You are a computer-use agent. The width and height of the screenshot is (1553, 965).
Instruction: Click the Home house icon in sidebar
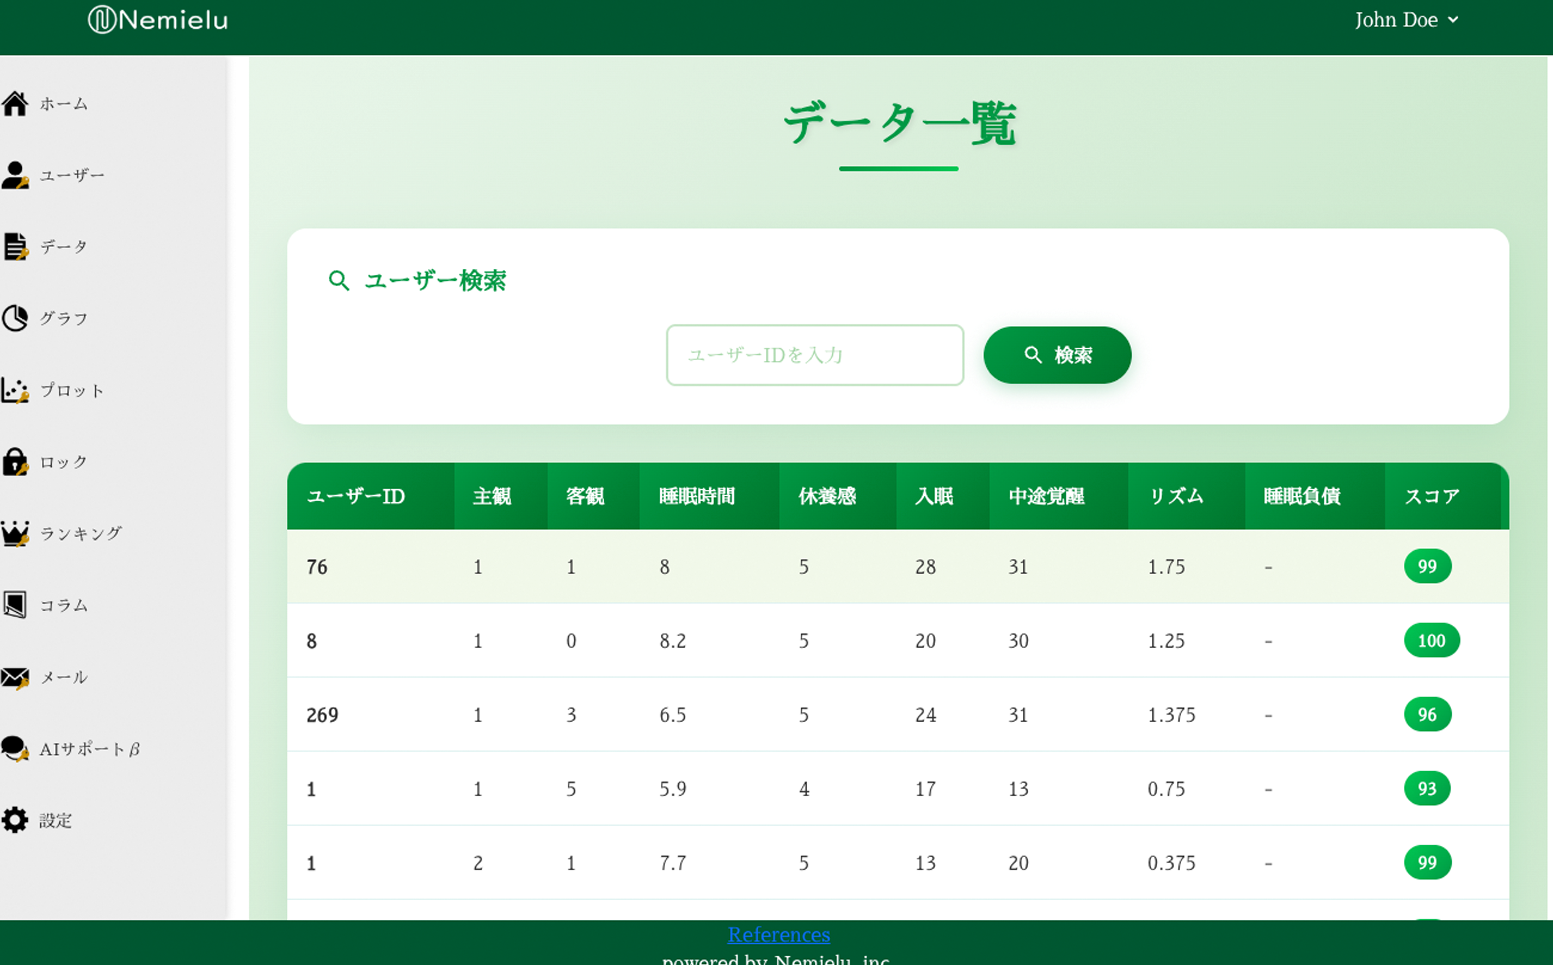15,103
